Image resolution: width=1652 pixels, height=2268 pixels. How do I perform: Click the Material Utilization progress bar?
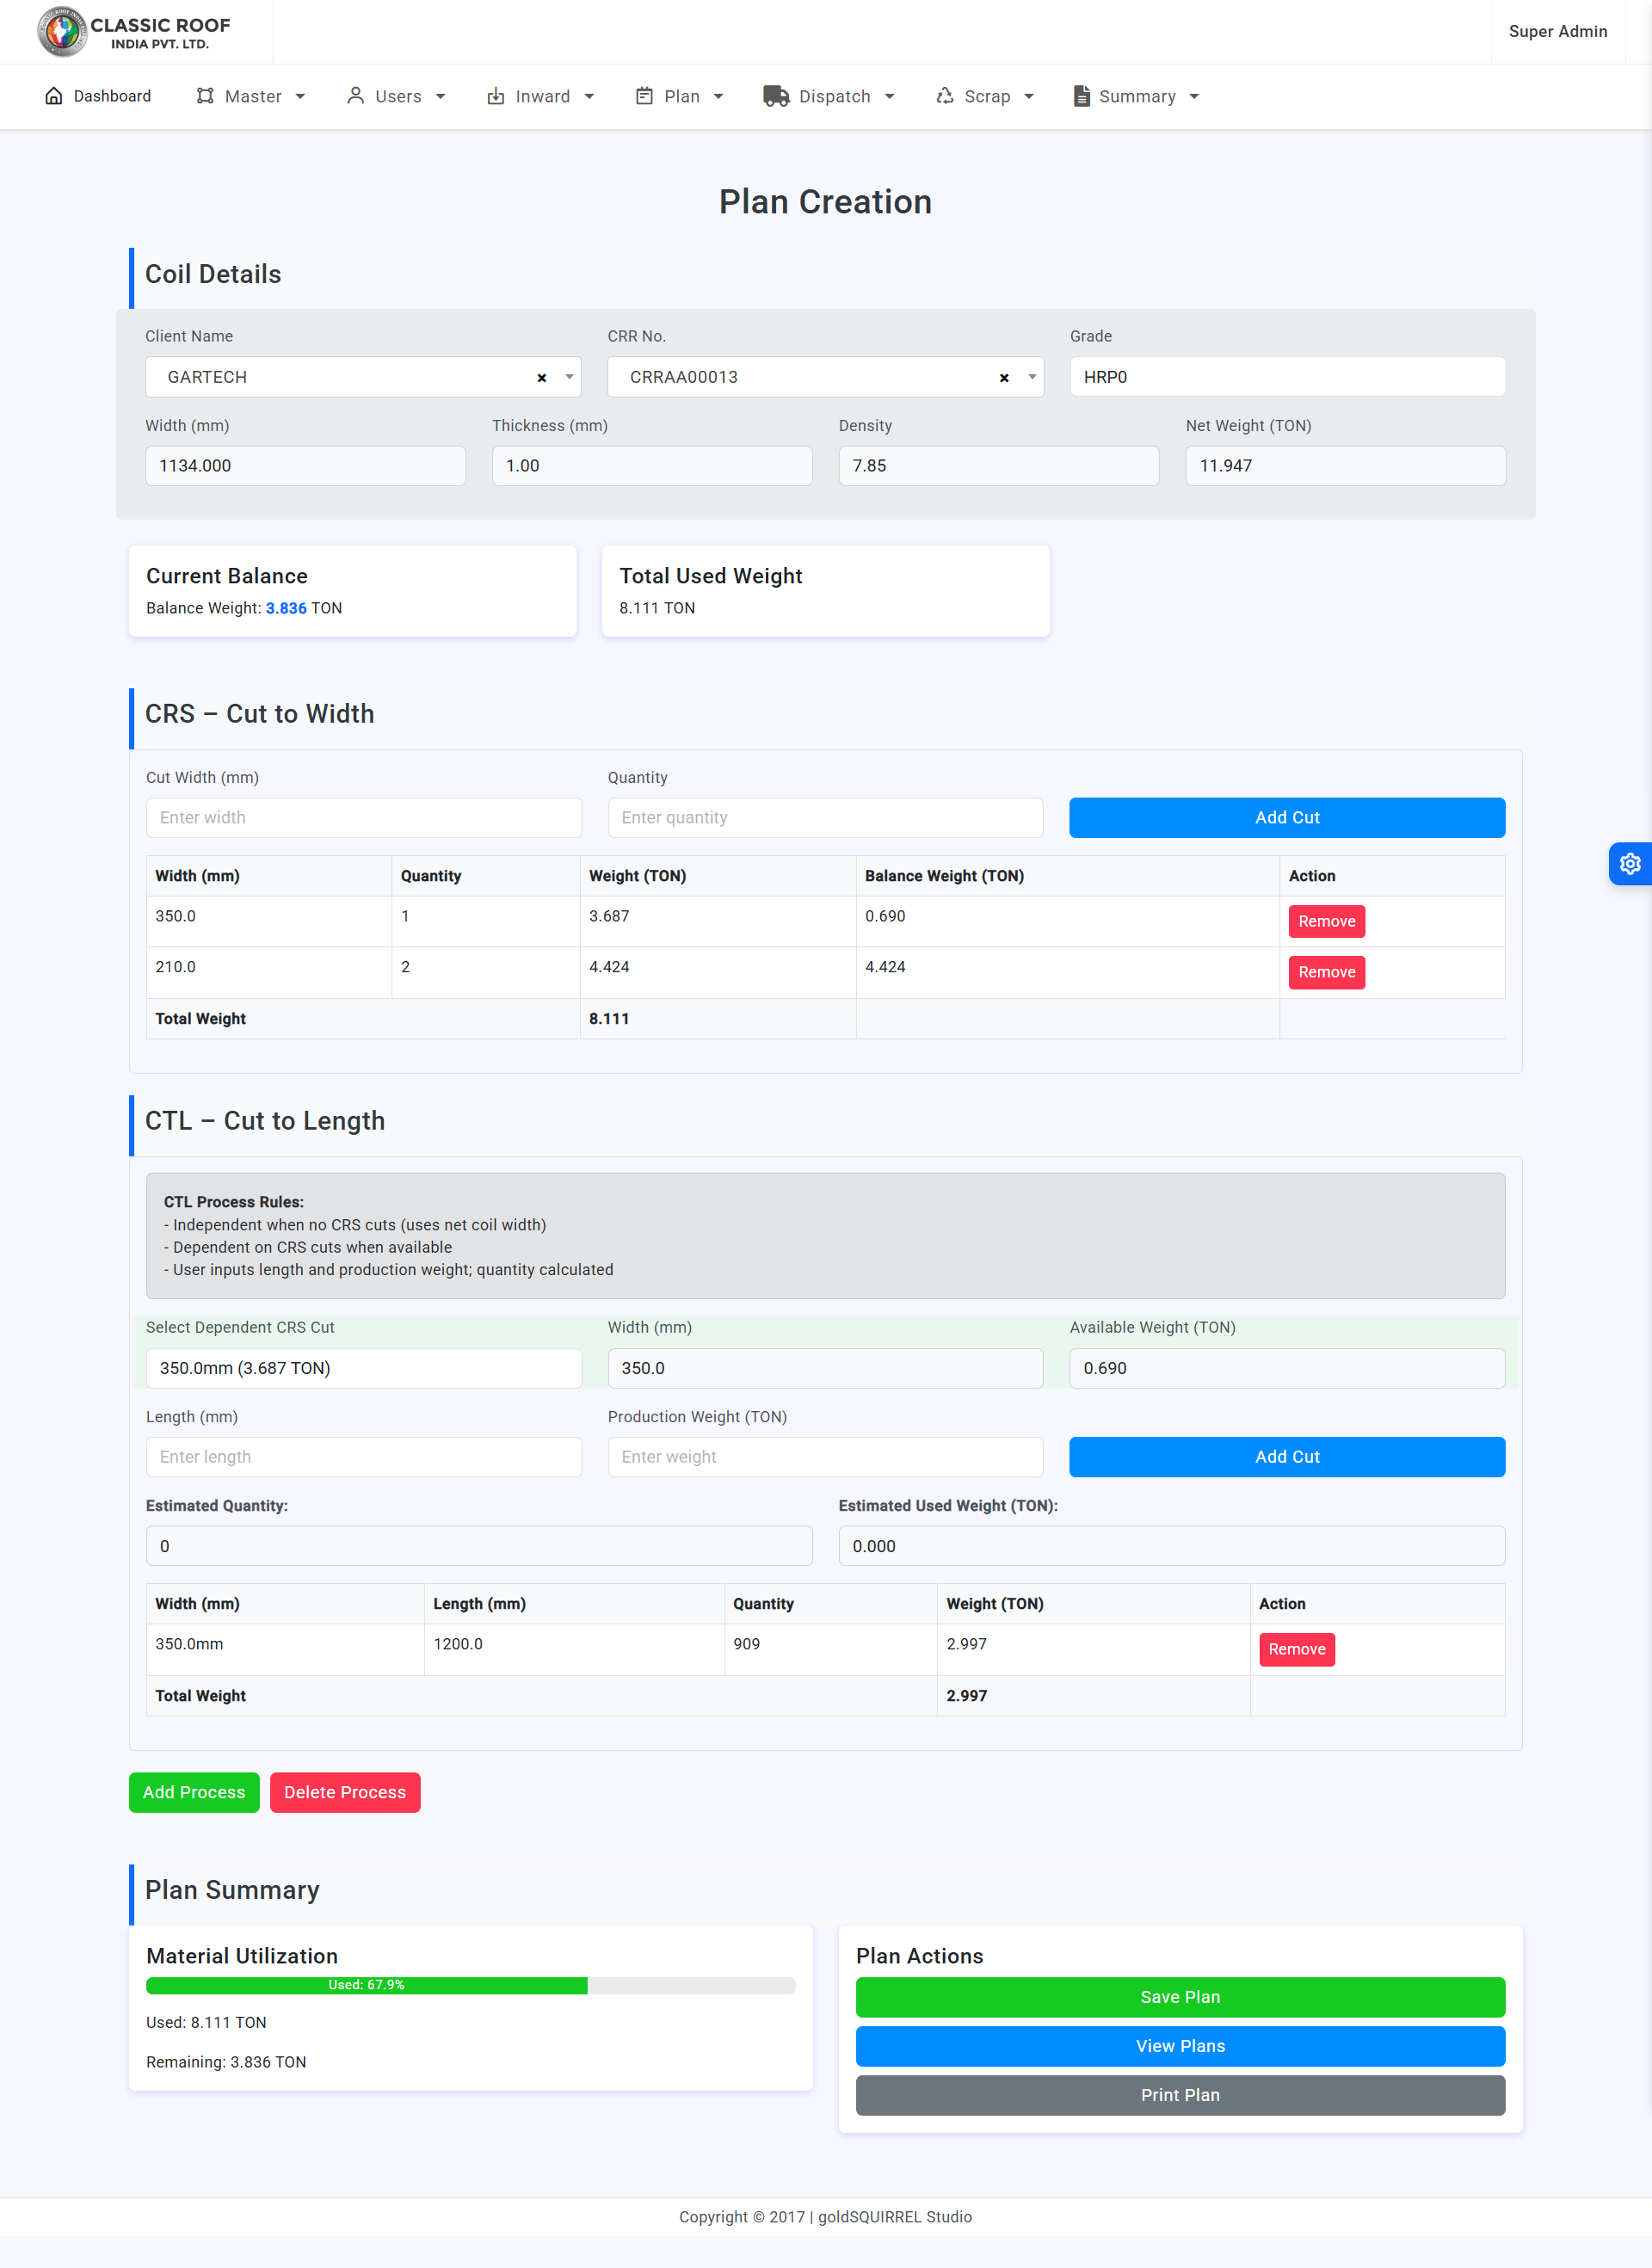pos(470,1985)
